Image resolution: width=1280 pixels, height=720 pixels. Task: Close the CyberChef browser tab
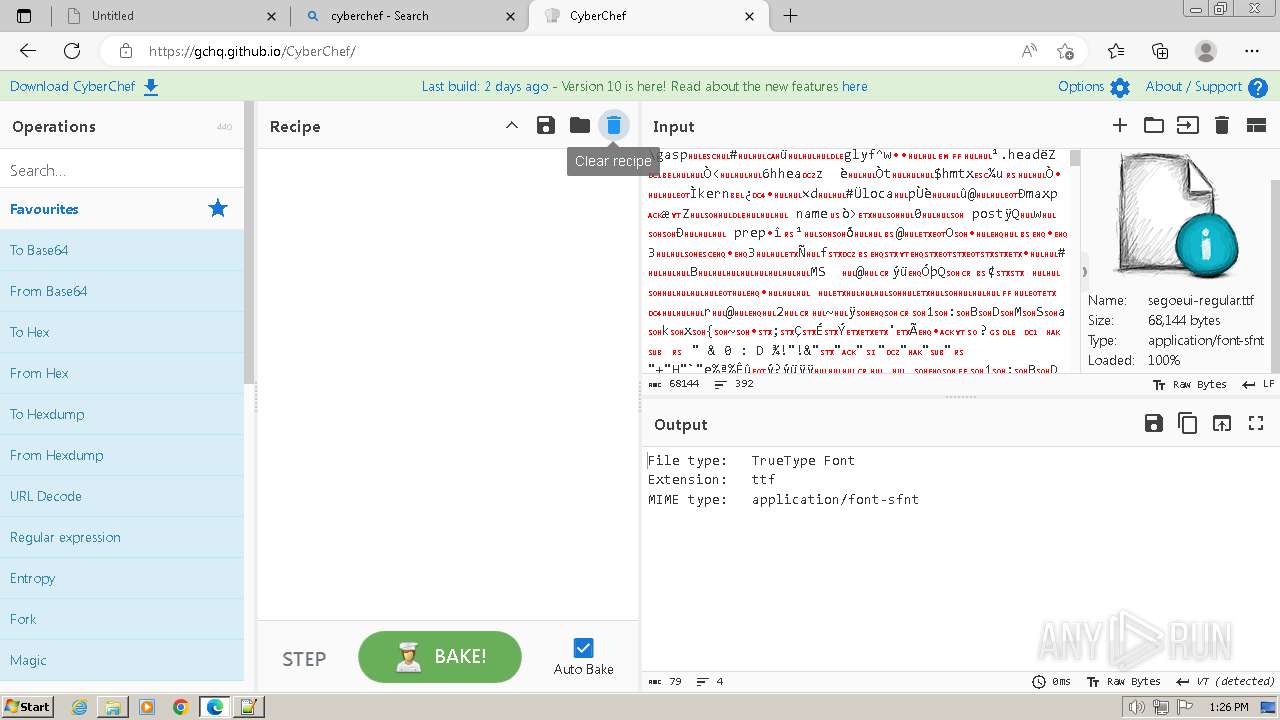[750, 16]
